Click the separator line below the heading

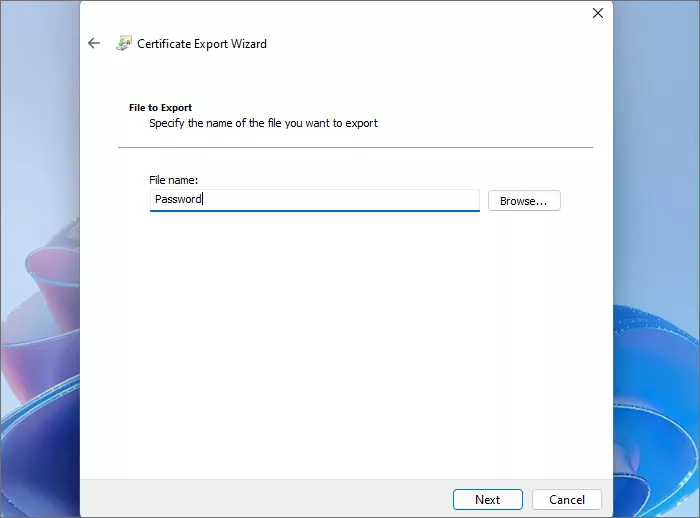[355, 148]
